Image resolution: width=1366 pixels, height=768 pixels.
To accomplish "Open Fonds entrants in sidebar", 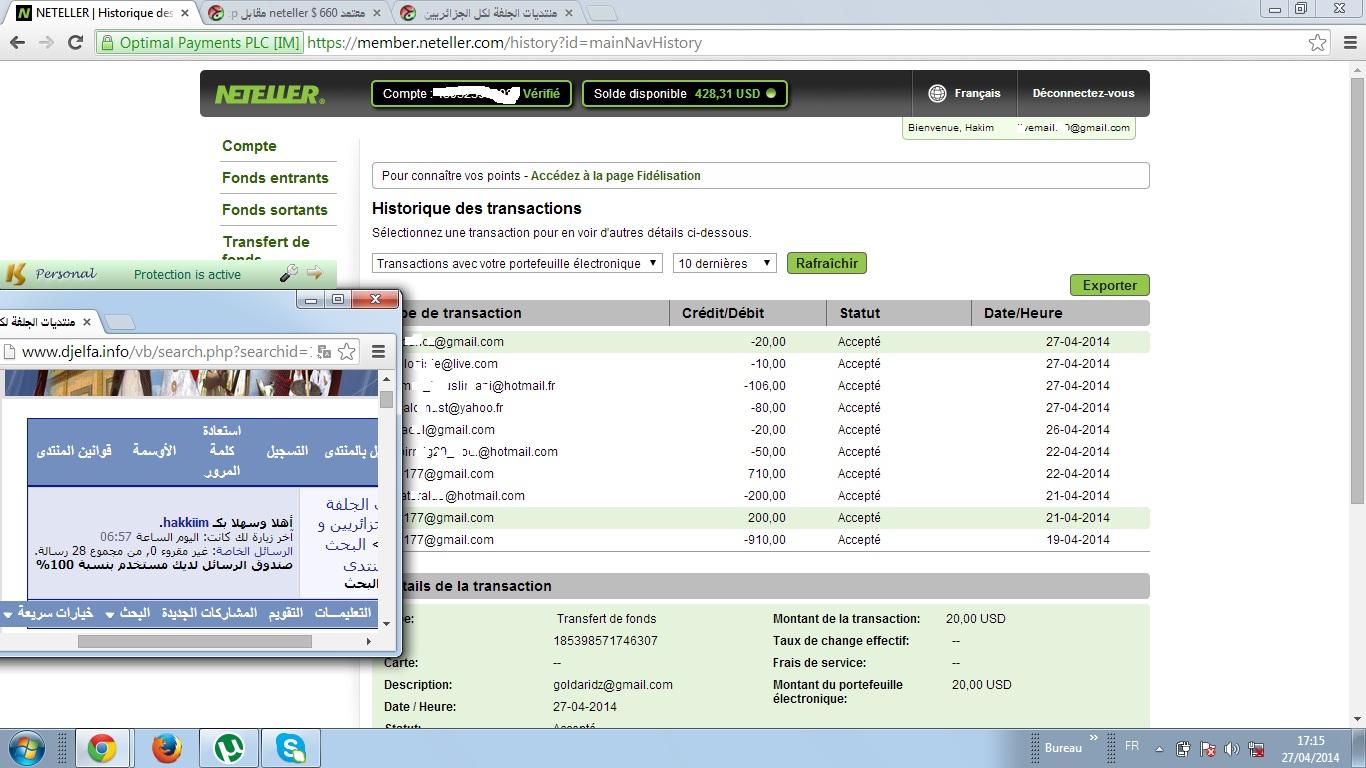I will pos(275,178).
